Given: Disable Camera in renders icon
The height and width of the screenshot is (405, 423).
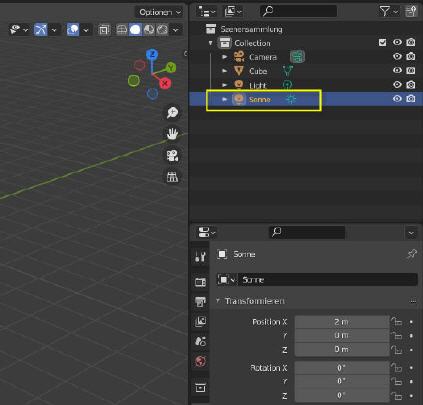Looking at the screenshot, I should [x=411, y=56].
